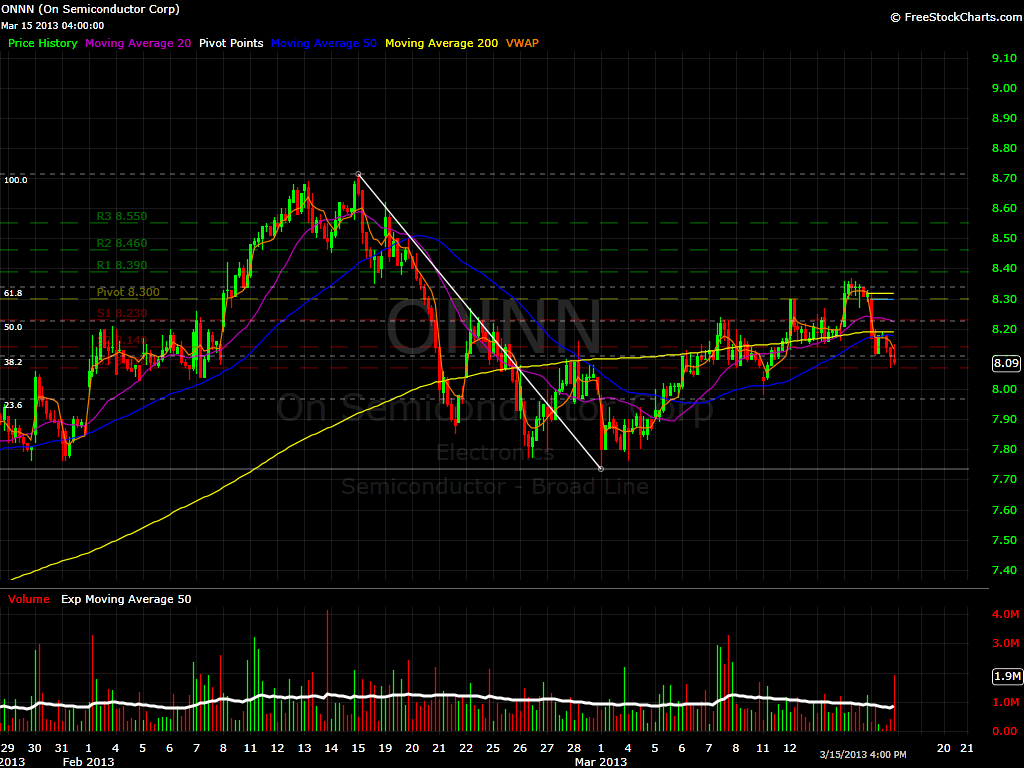This screenshot has width=1024, height=768.
Task: Select the R3 8.550 pivot level label
Action: click(x=122, y=216)
